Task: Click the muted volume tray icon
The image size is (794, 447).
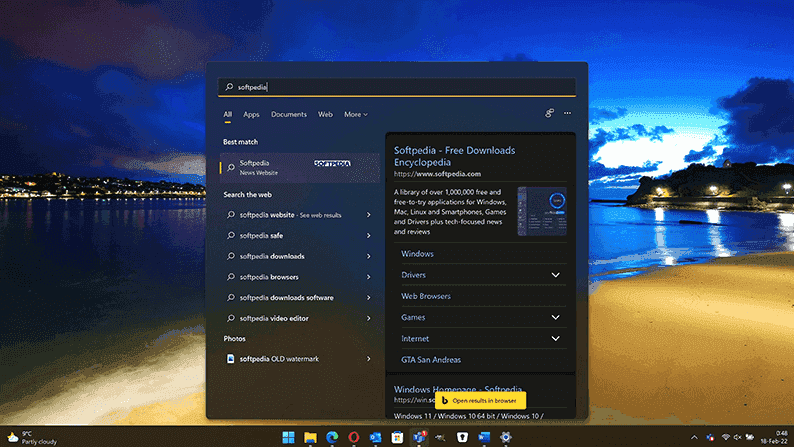Action: click(x=737, y=437)
